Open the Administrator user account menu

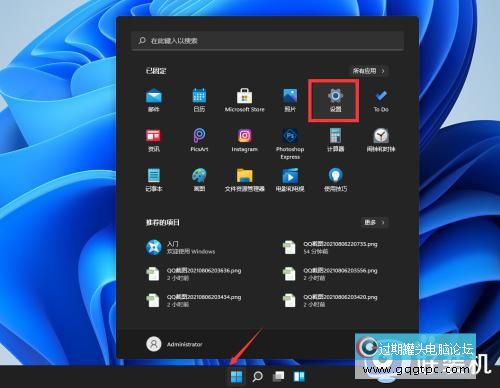point(174,344)
